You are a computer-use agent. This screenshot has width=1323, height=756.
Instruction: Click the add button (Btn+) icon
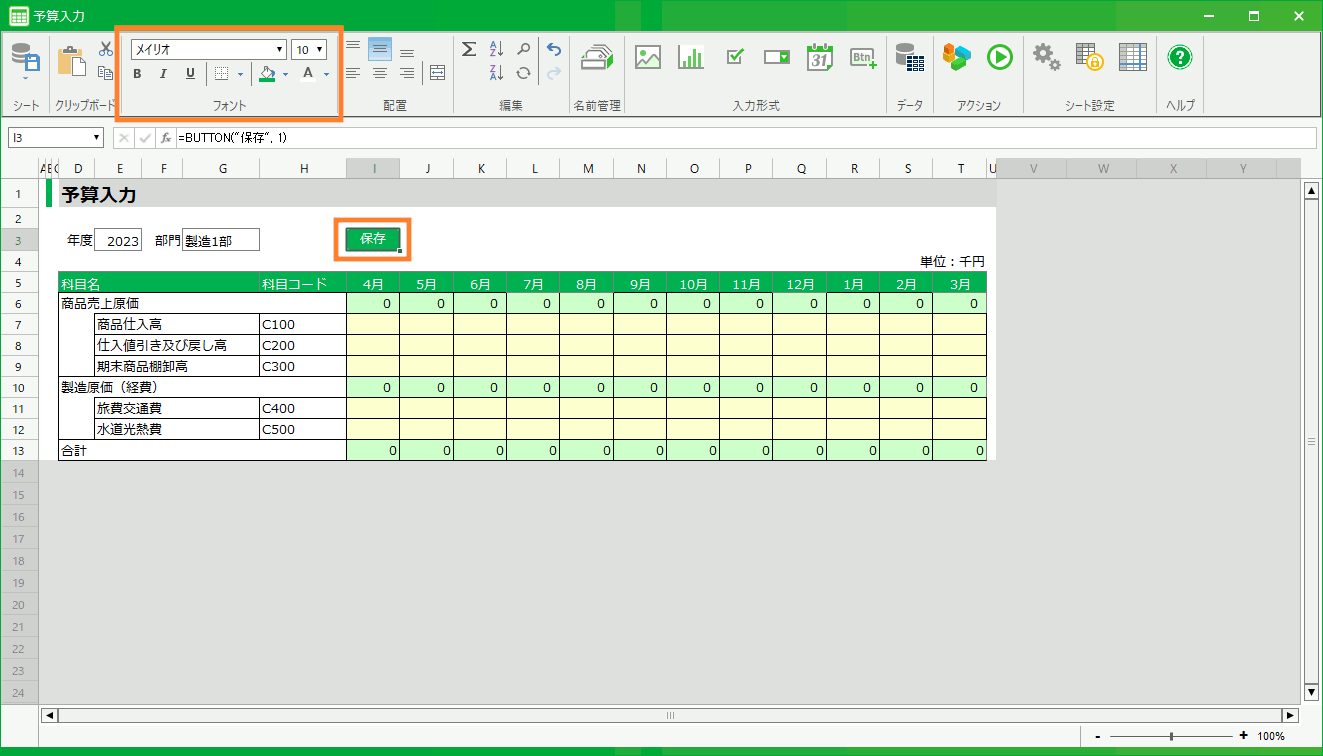[863, 57]
